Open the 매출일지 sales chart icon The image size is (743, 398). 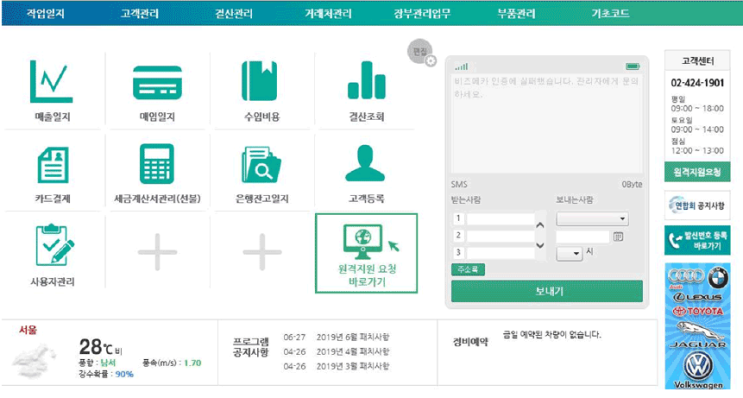pos(52,81)
